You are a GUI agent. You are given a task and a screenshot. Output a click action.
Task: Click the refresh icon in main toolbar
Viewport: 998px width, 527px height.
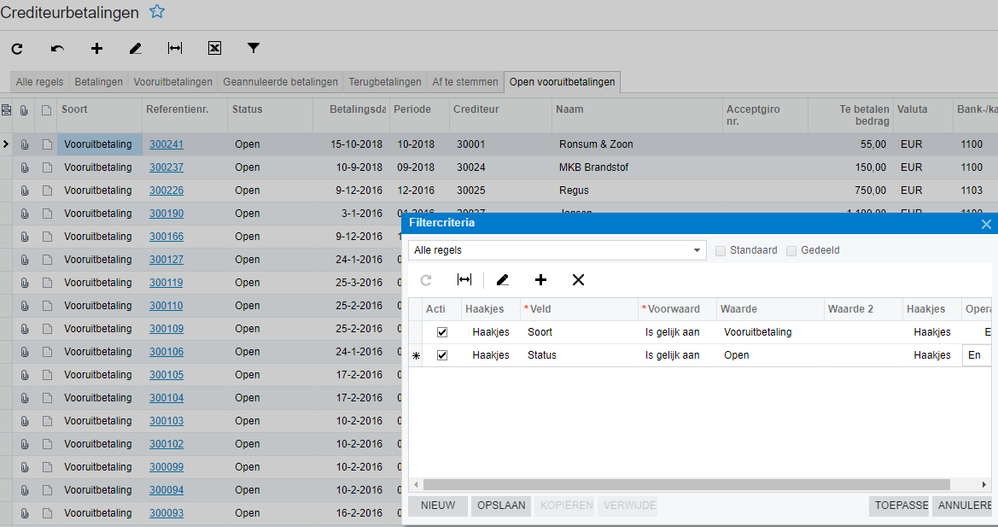coord(17,48)
